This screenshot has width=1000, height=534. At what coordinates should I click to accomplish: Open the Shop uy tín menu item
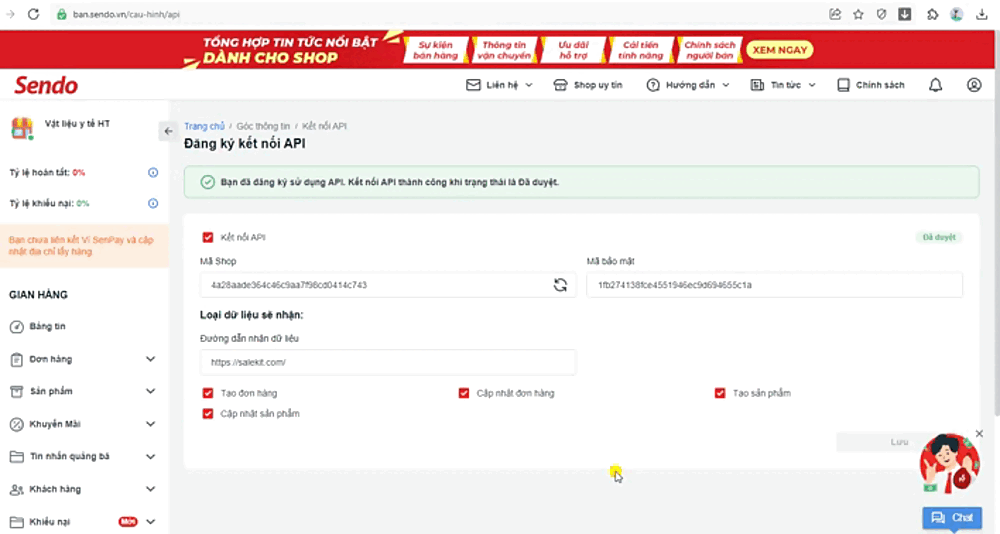click(589, 85)
